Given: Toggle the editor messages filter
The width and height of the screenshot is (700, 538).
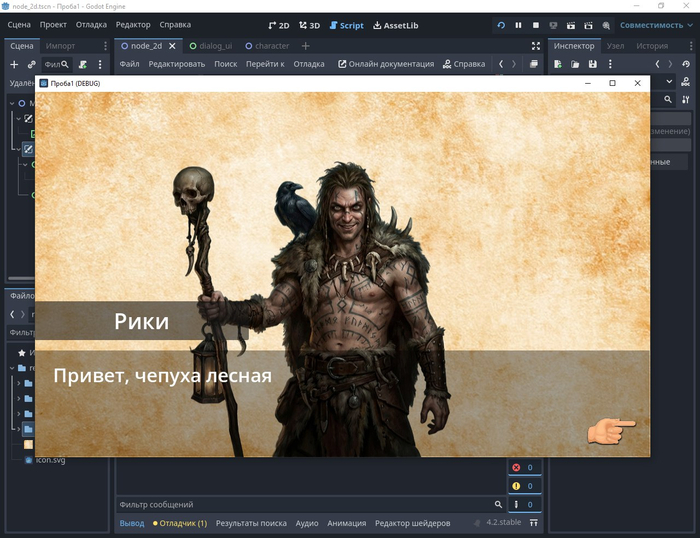Looking at the screenshot, I should [523, 505].
